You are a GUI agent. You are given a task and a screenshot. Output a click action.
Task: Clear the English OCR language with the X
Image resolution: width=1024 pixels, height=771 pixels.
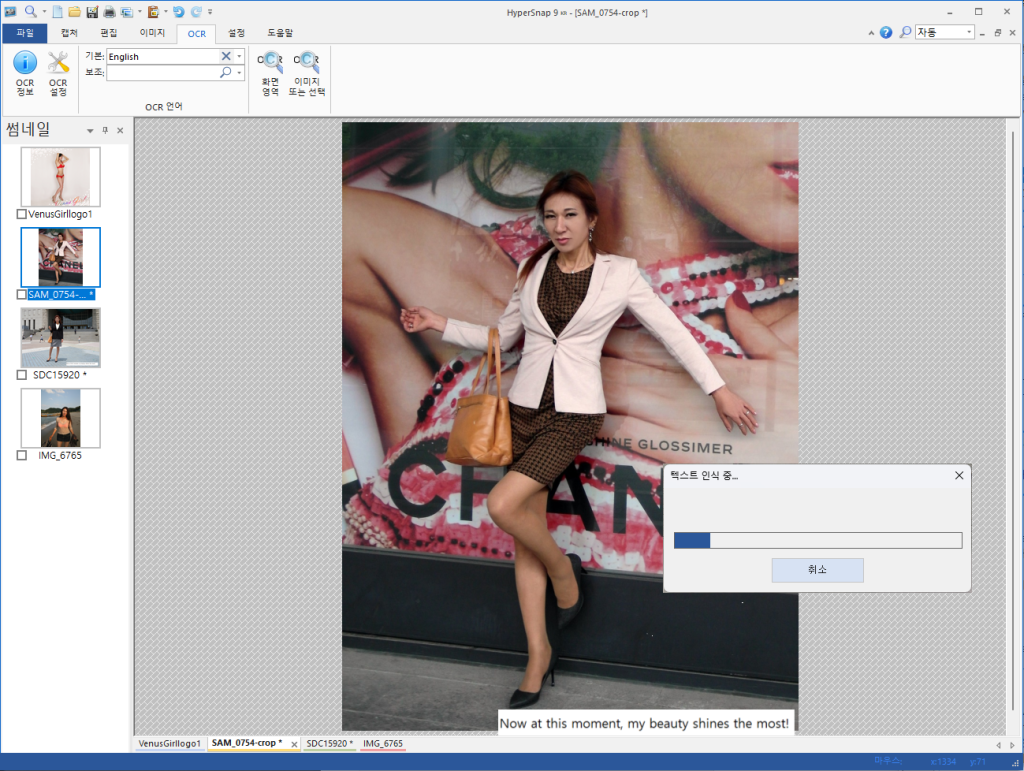coord(226,56)
